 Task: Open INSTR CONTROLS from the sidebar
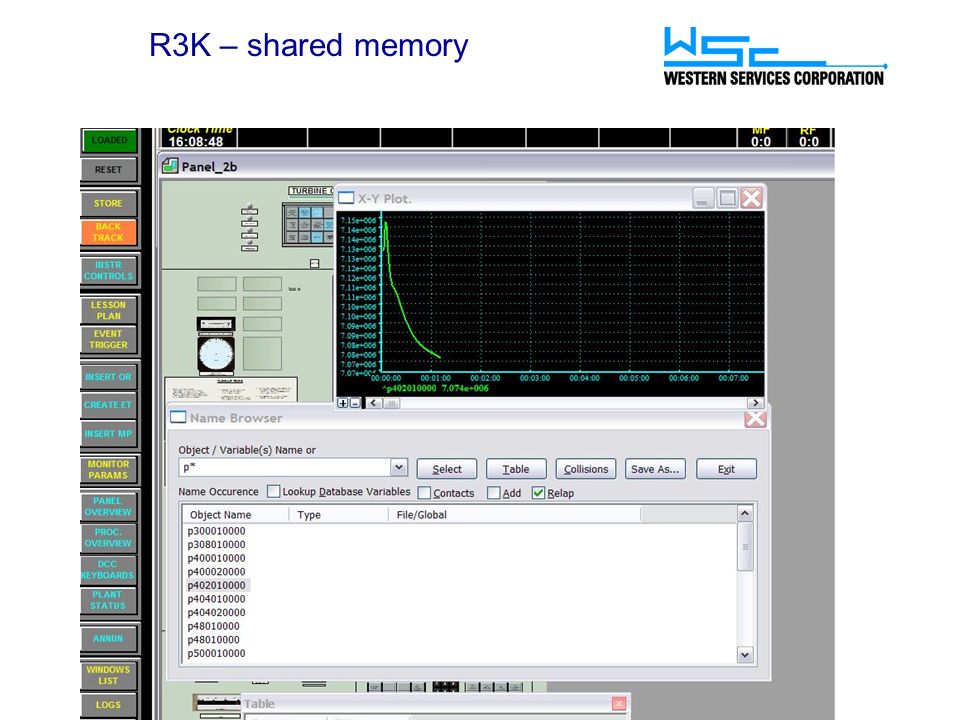(x=108, y=271)
